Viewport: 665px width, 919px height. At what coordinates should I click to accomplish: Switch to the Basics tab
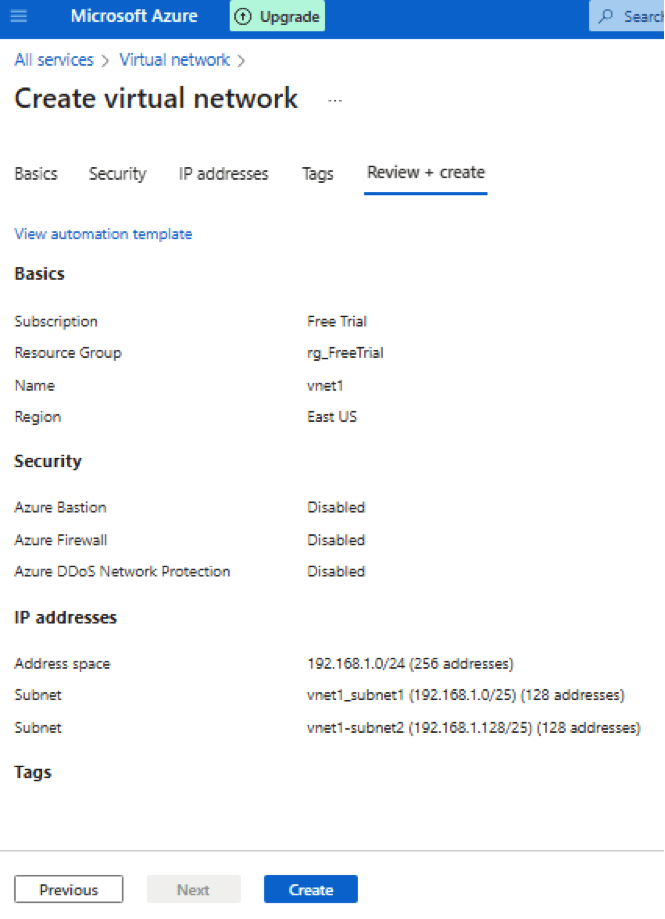pyautogui.click(x=36, y=174)
